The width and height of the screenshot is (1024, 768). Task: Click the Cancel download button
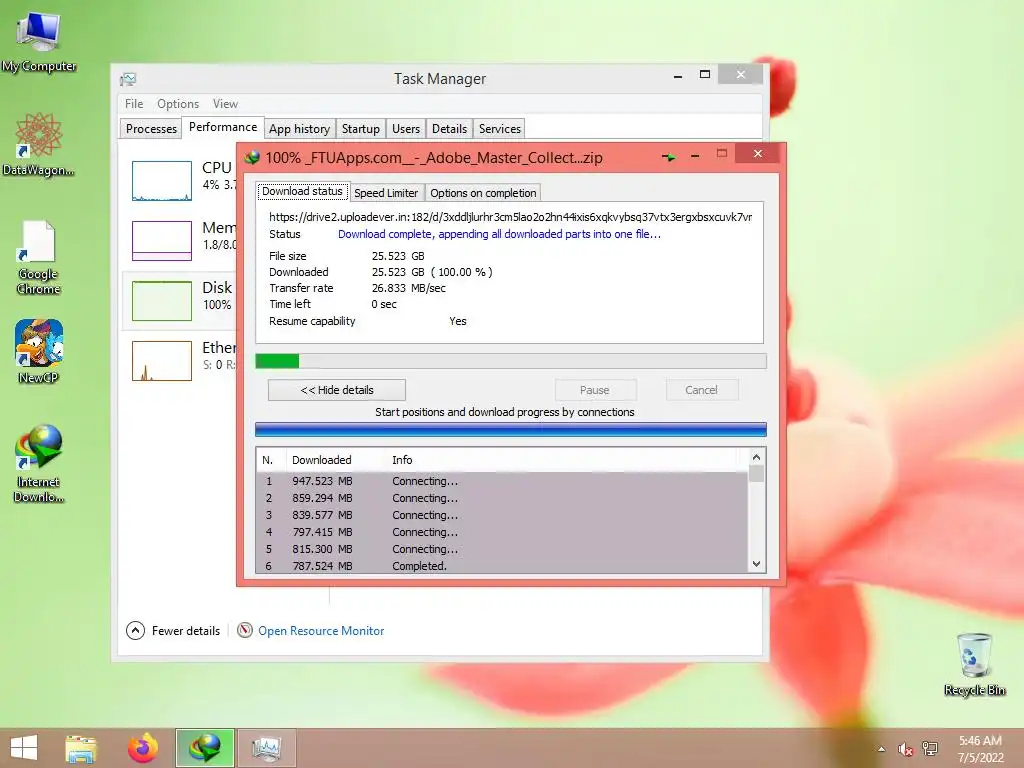click(701, 390)
